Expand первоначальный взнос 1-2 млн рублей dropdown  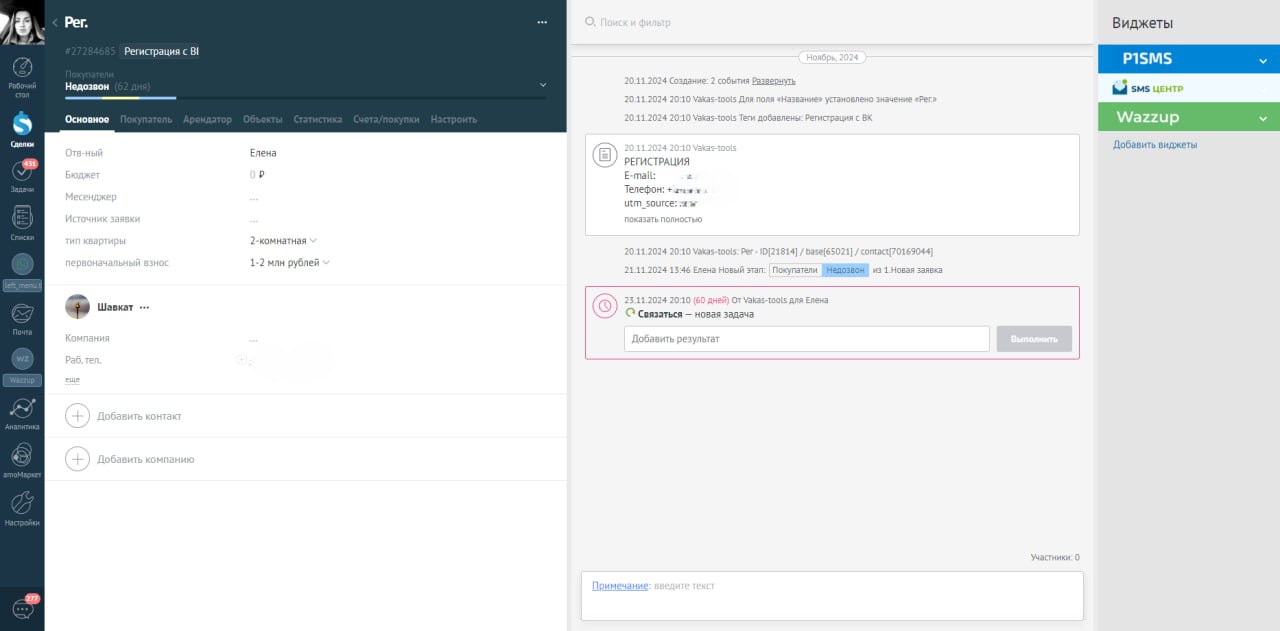click(x=289, y=263)
